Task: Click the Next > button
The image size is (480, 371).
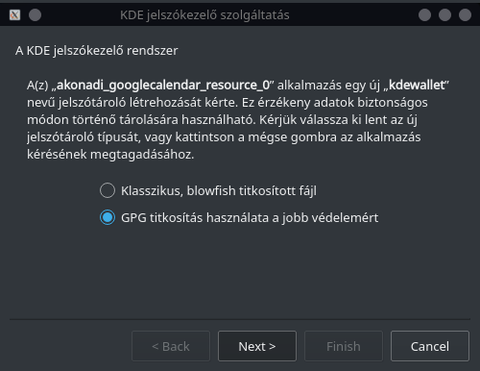Action: (257, 346)
